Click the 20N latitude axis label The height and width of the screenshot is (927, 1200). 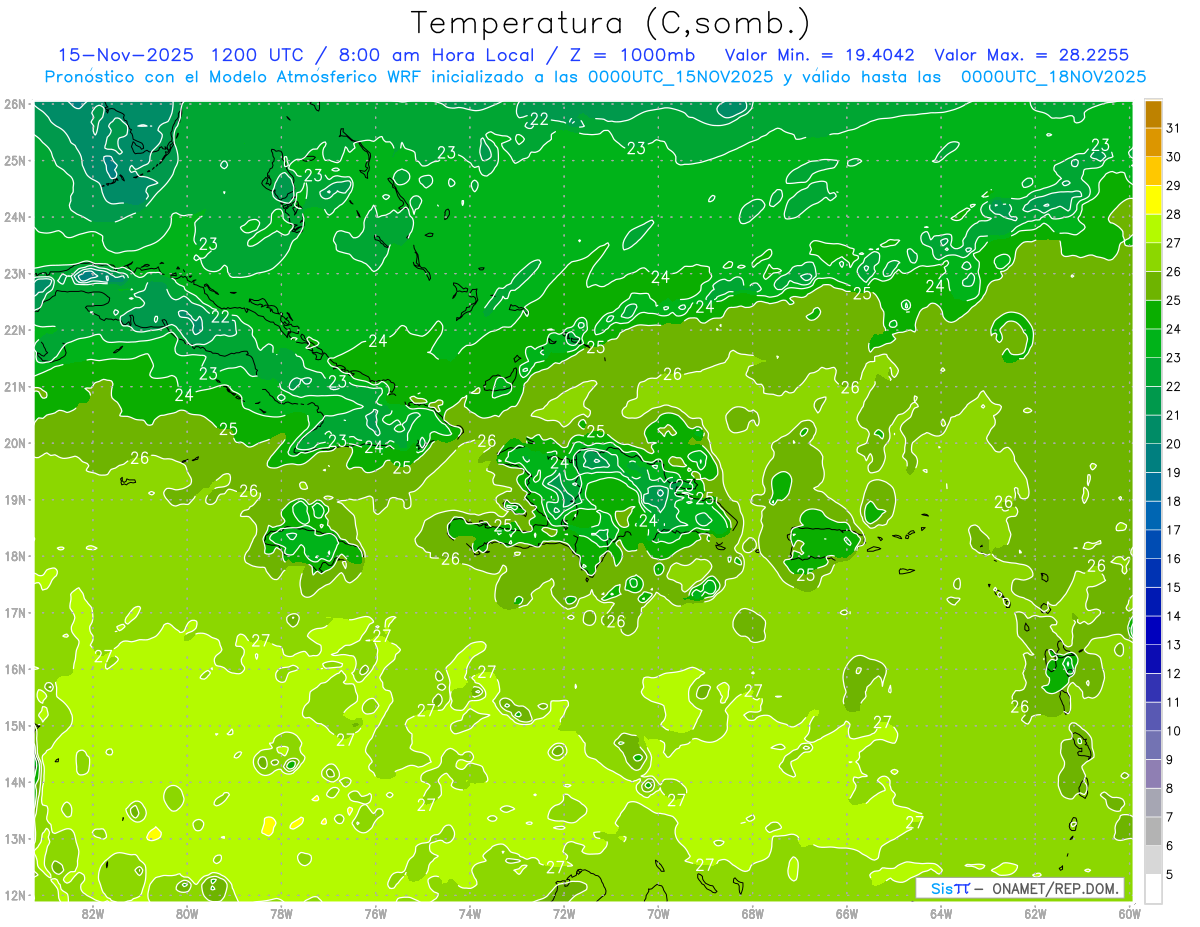tap(15, 443)
